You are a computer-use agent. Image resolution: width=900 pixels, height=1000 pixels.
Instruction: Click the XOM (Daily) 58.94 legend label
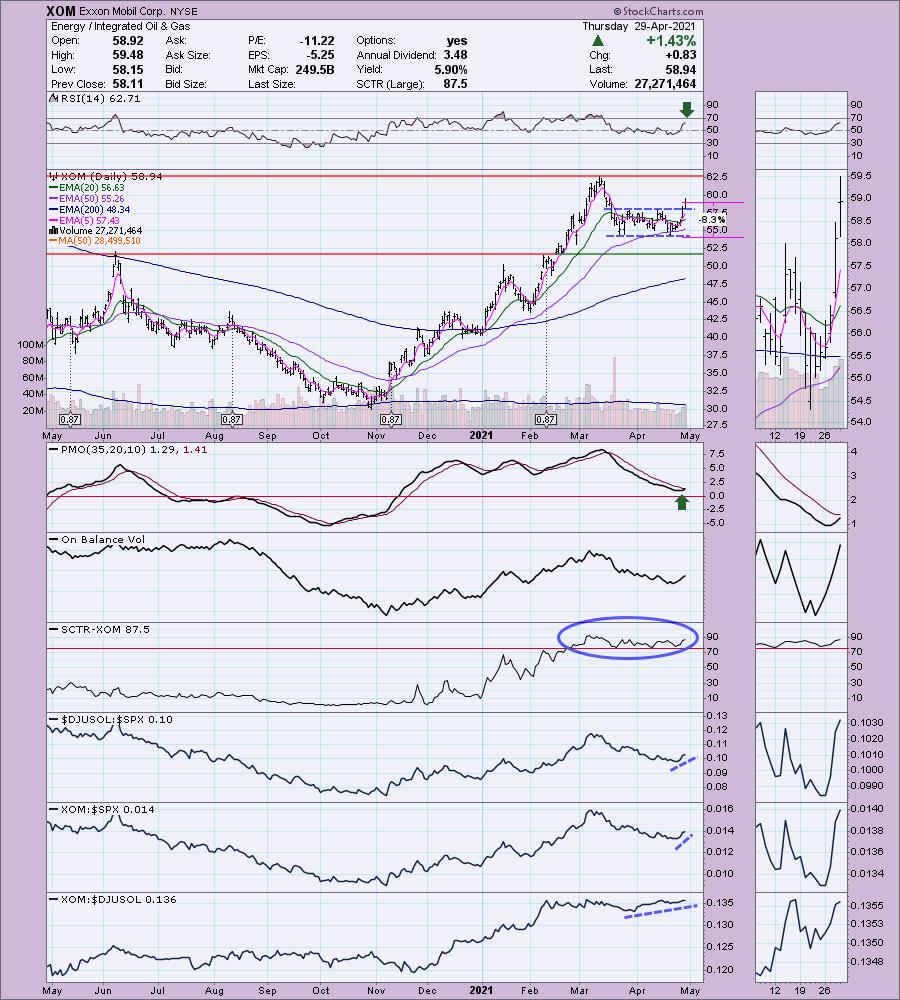click(x=111, y=177)
